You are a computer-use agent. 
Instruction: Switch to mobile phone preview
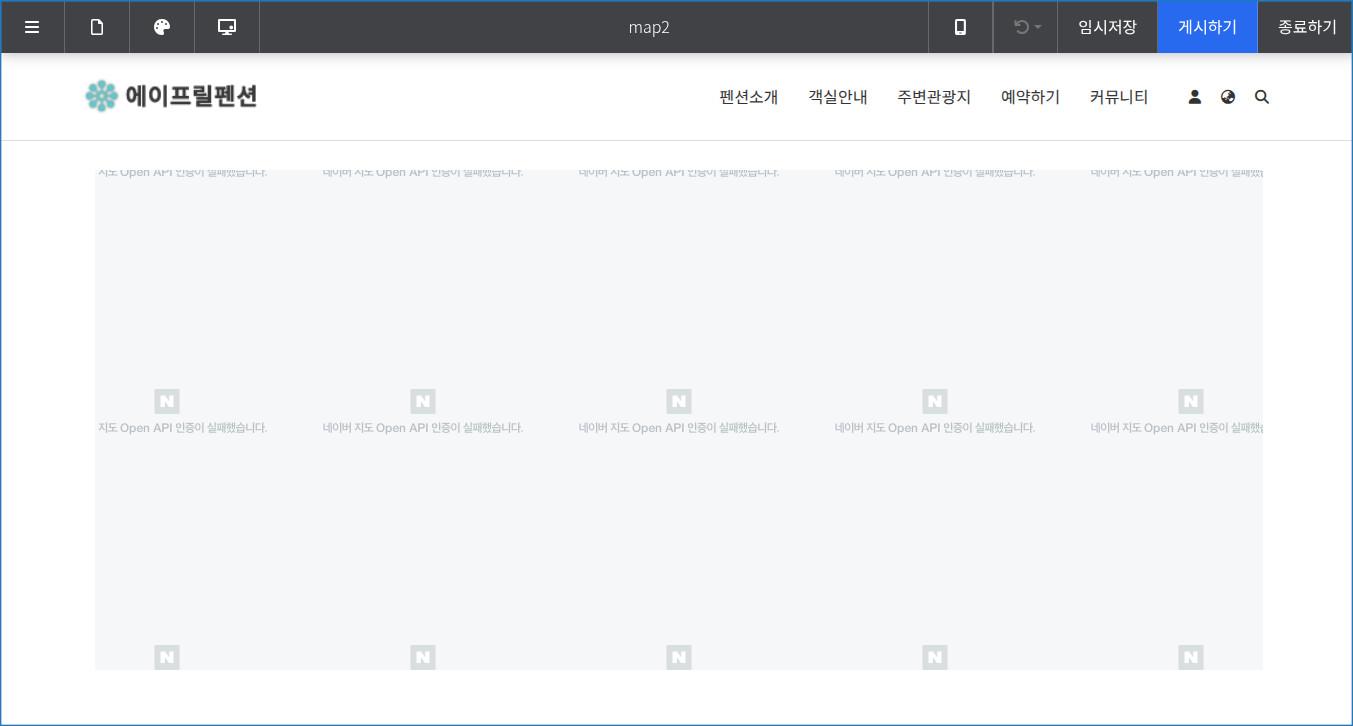click(960, 27)
